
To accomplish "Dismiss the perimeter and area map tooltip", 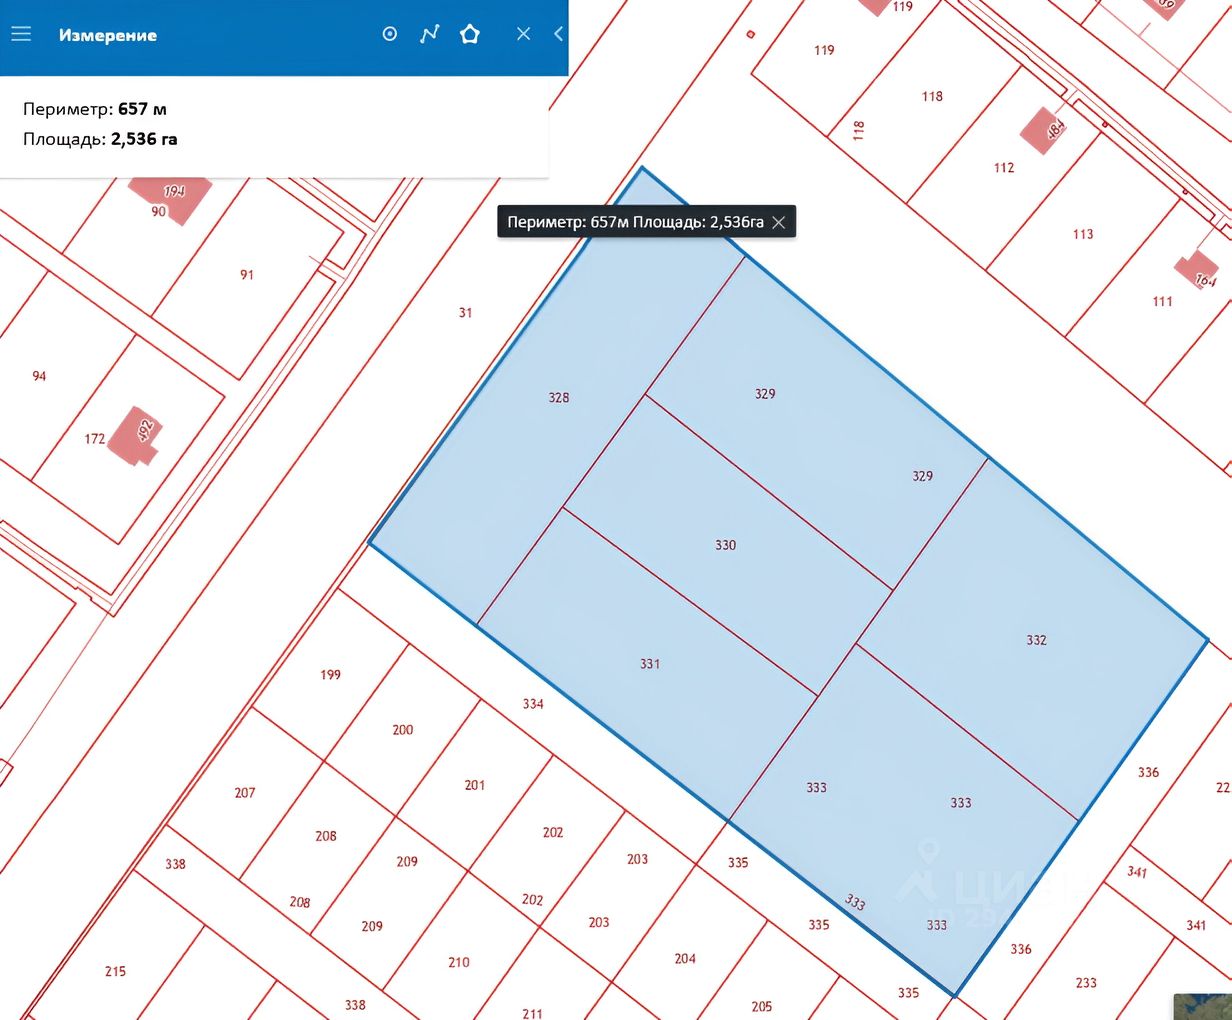I will pos(779,222).
